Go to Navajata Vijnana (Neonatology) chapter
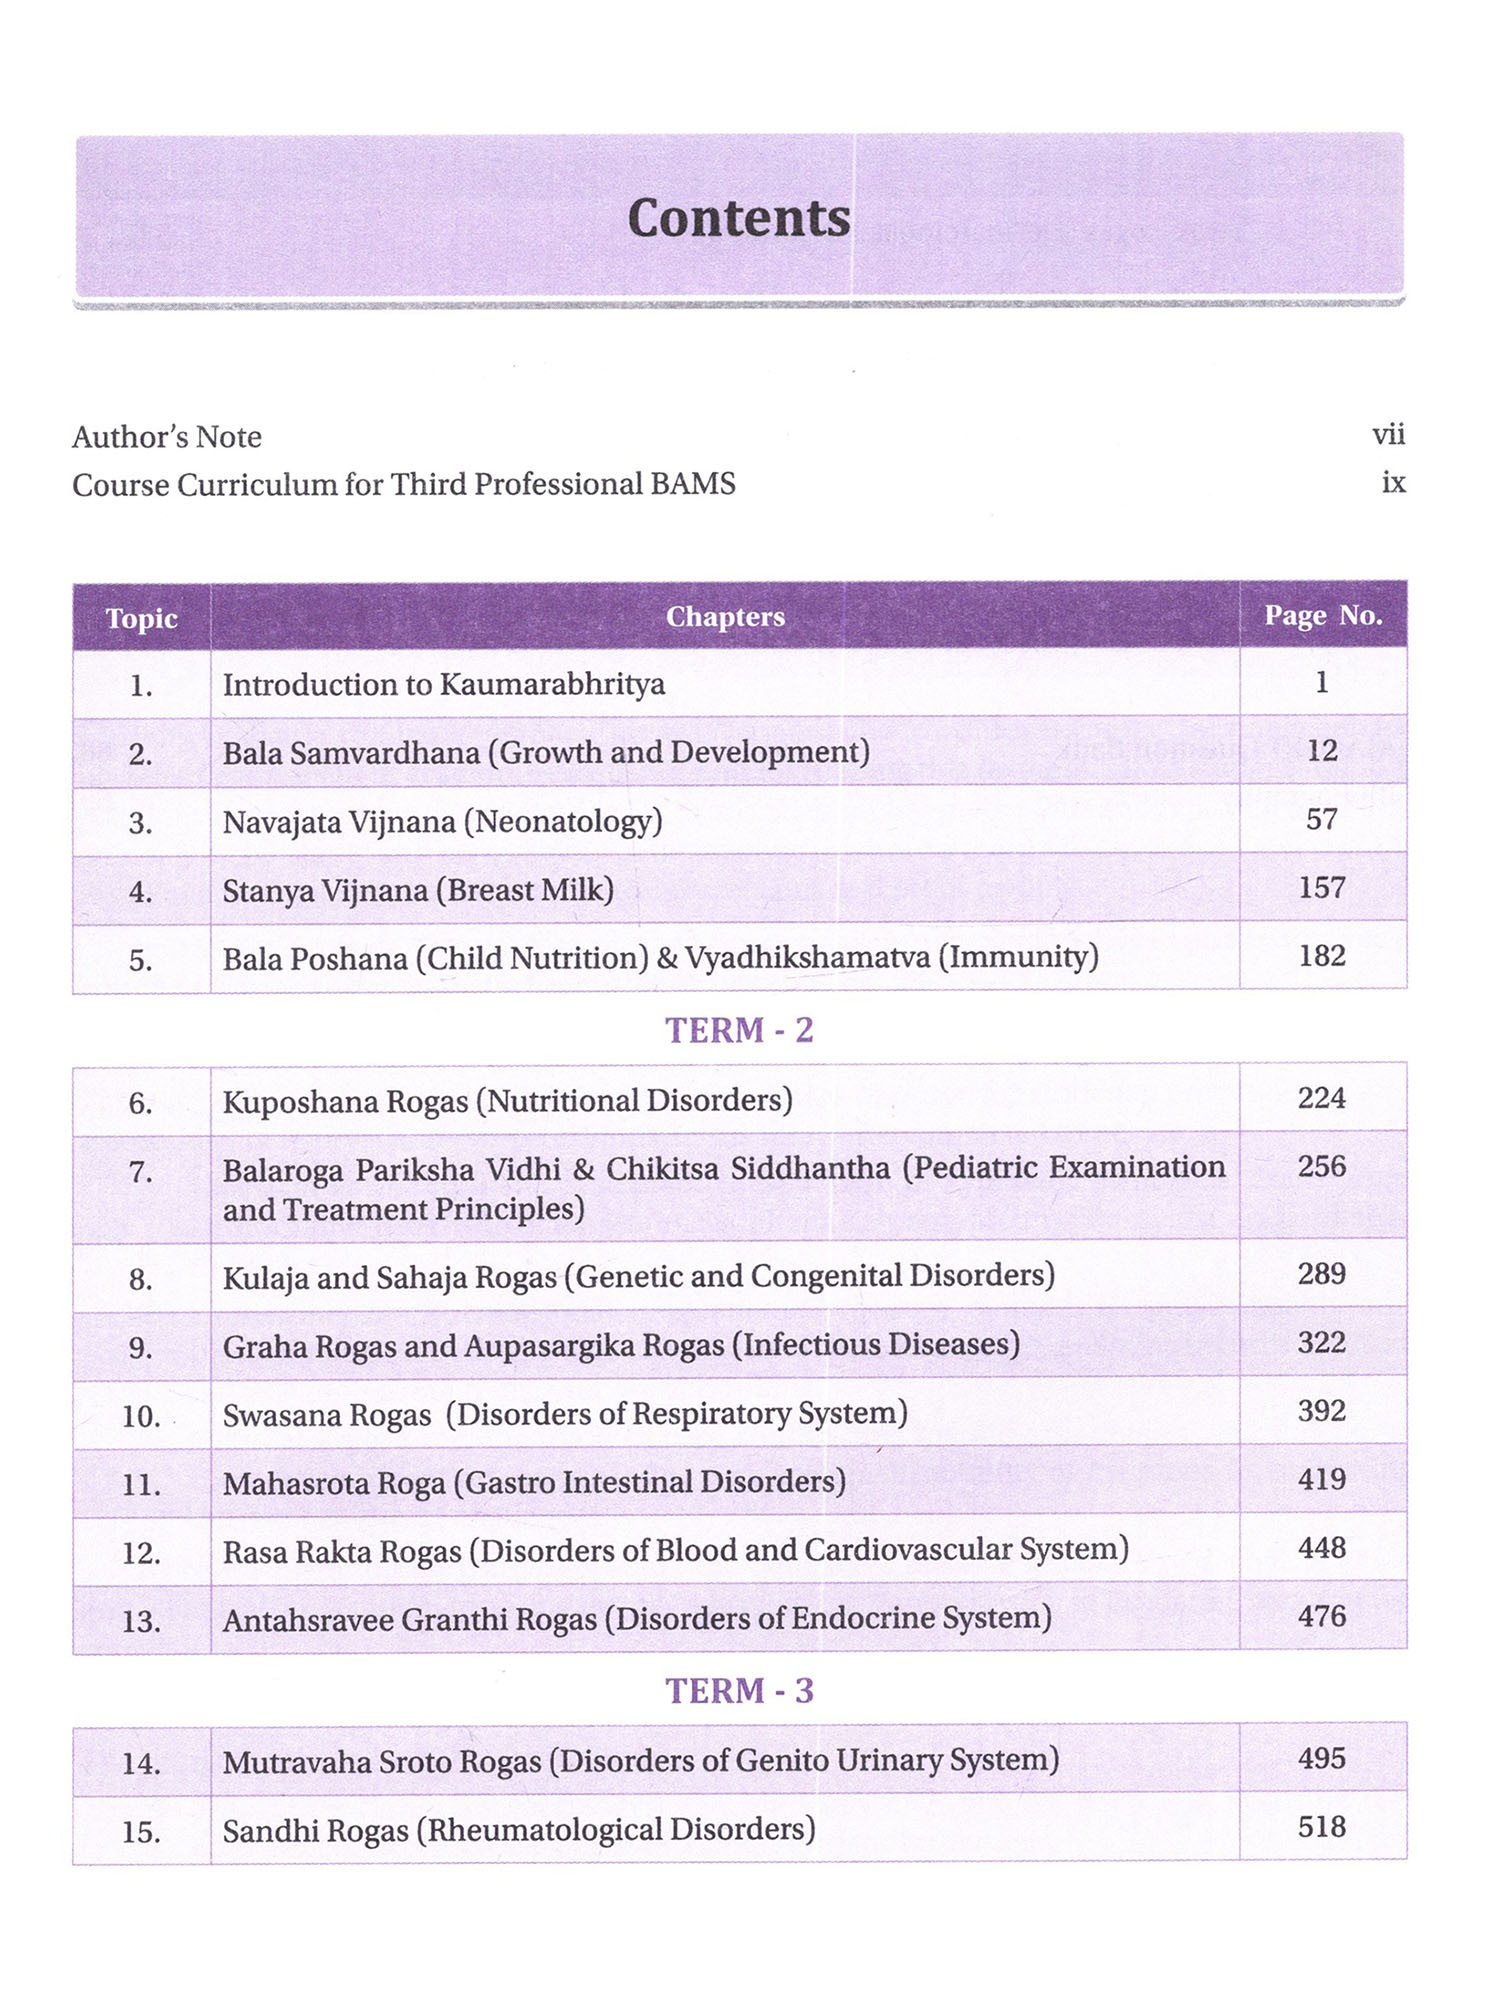The width and height of the screenshot is (1500, 2000). pyautogui.click(x=442, y=822)
